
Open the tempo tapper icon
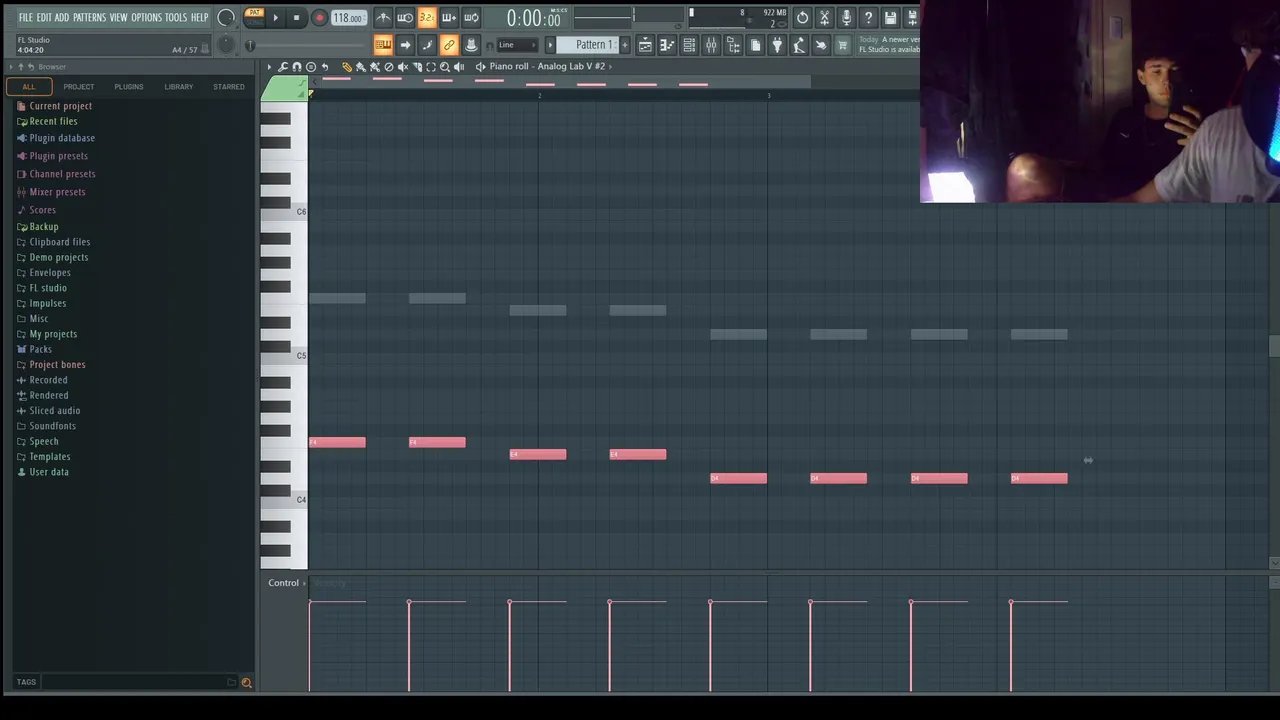[x=800, y=45]
